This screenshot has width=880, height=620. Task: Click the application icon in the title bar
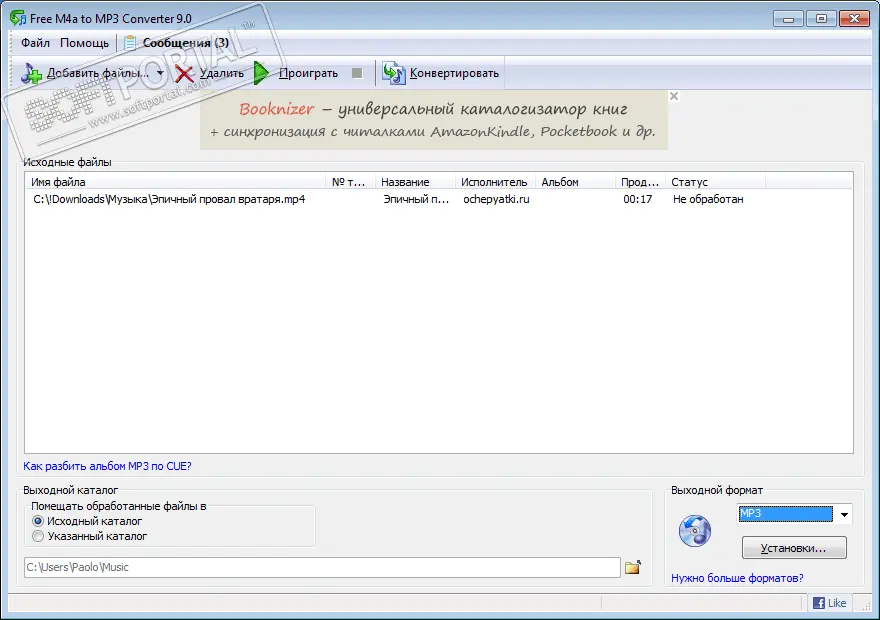point(18,18)
